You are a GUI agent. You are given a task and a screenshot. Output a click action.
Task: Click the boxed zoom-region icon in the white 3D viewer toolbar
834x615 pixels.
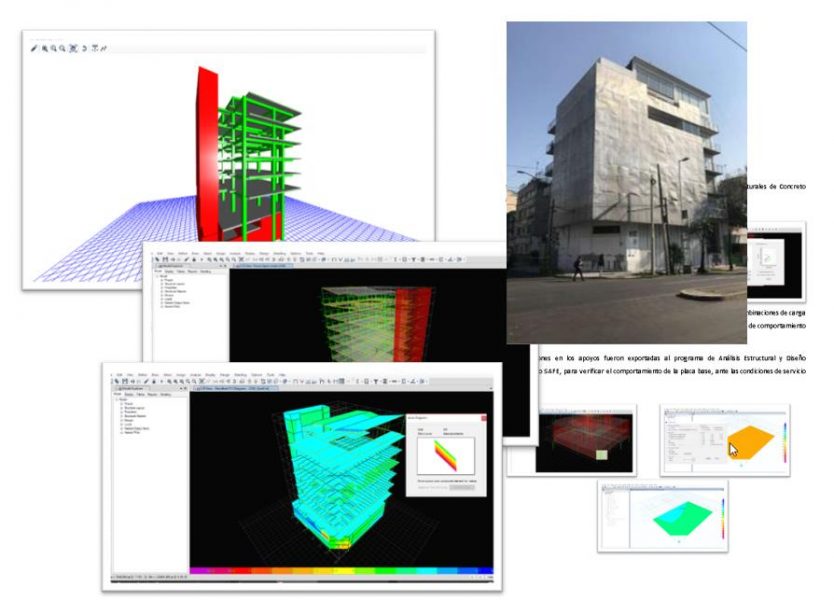[73, 47]
